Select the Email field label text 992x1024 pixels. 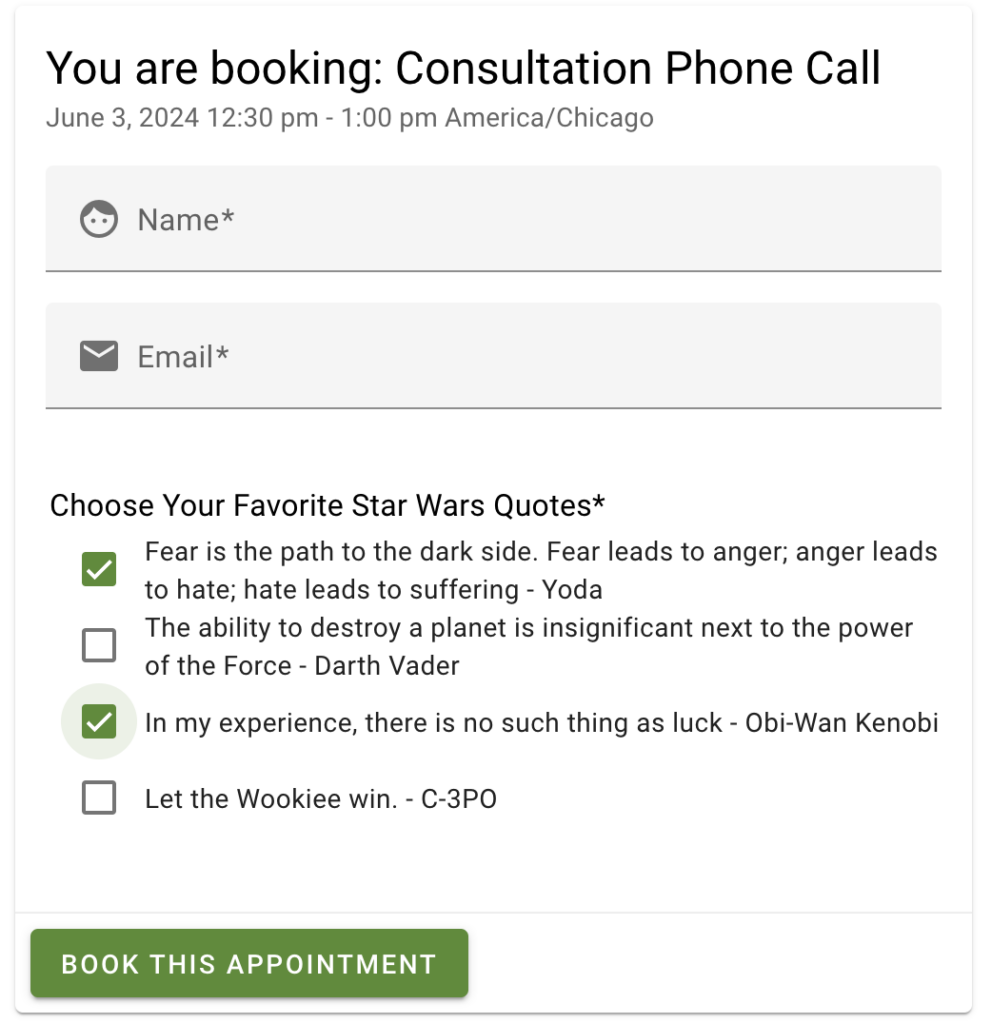tap(182, 355)
